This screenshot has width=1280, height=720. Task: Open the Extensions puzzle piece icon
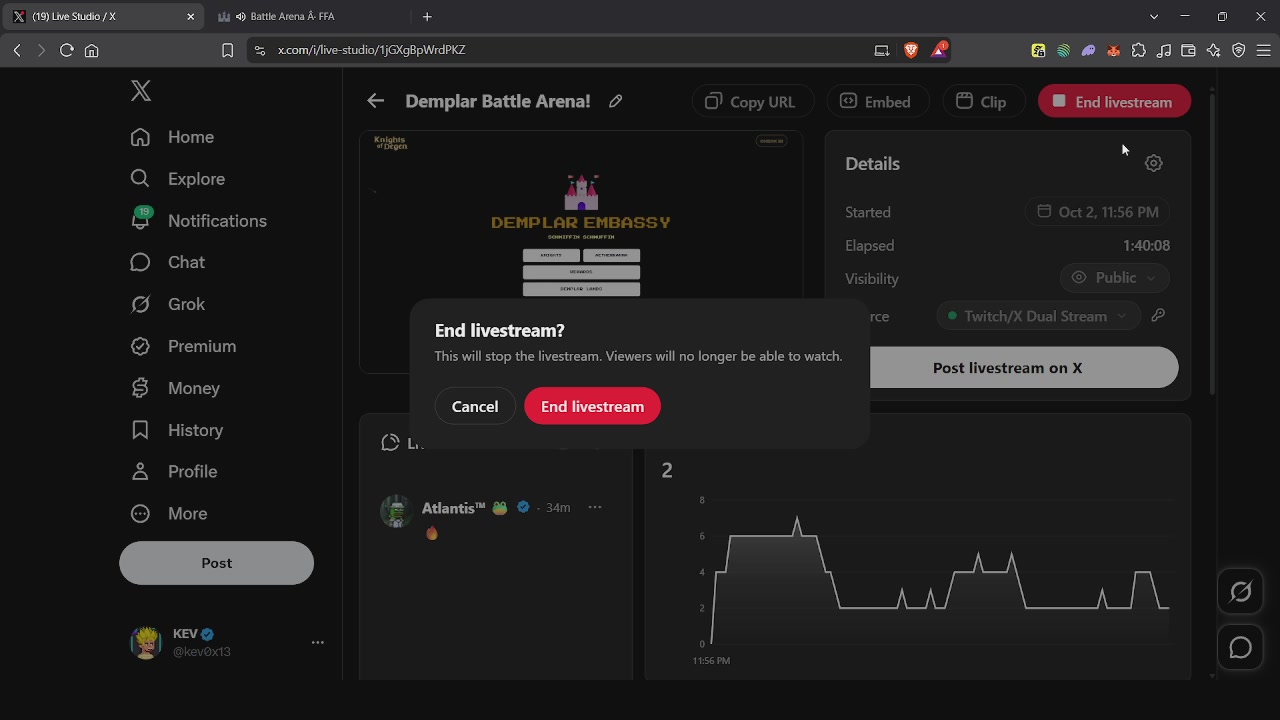click(1139, 50)
